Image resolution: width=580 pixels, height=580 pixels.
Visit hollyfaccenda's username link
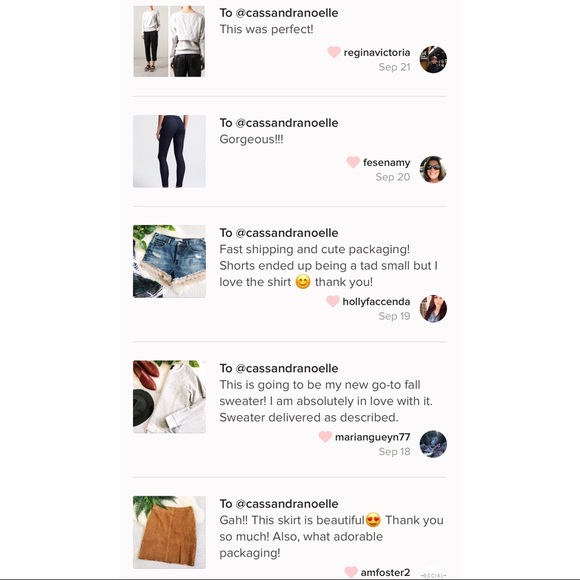[x=376, y=301]
